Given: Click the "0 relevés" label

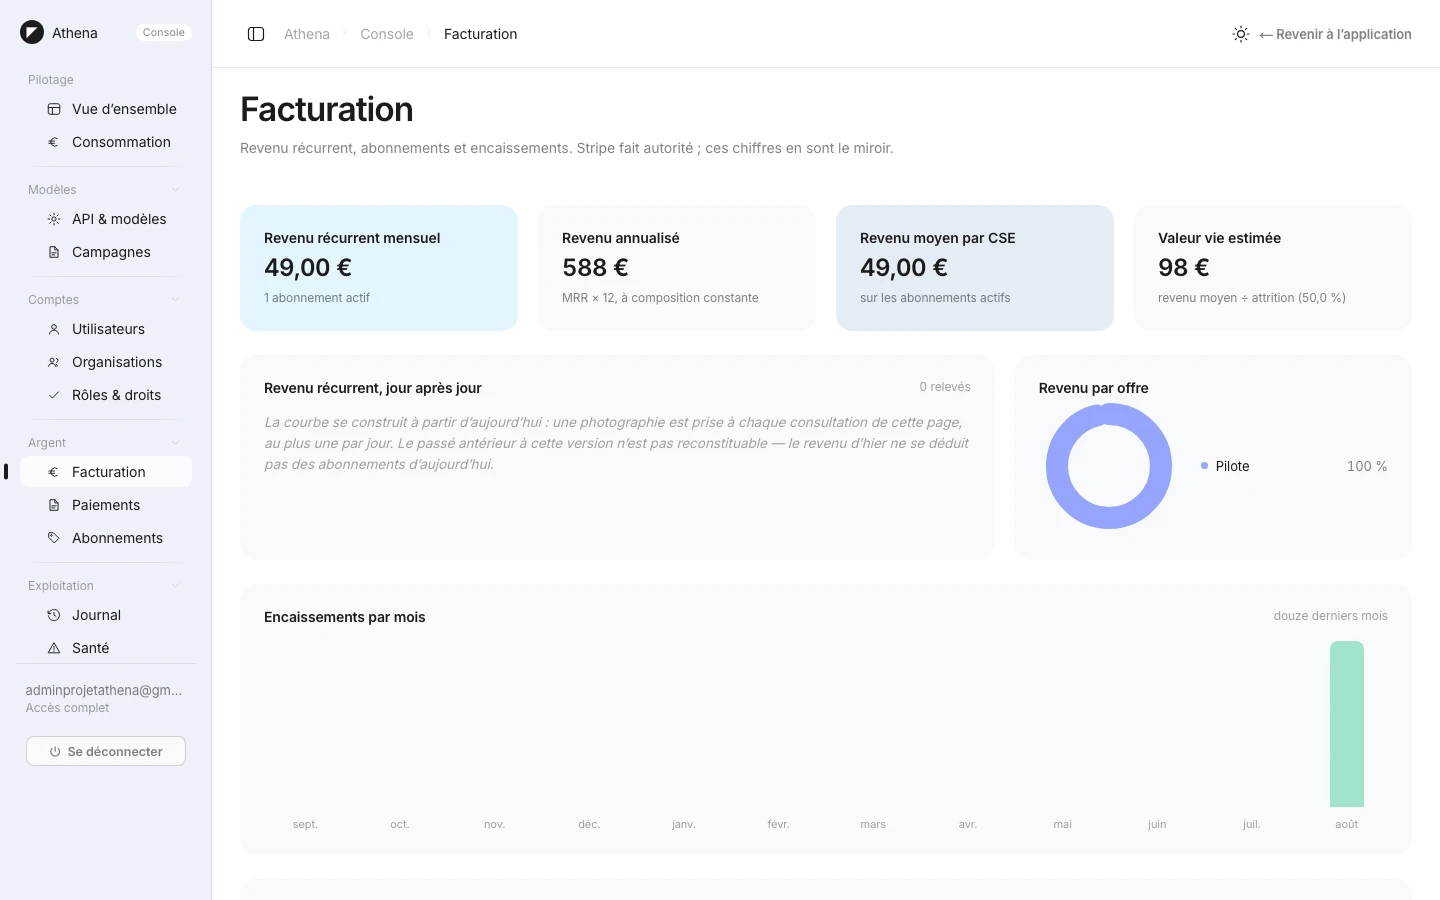Looking at the screenshot, I should (945, 387).
